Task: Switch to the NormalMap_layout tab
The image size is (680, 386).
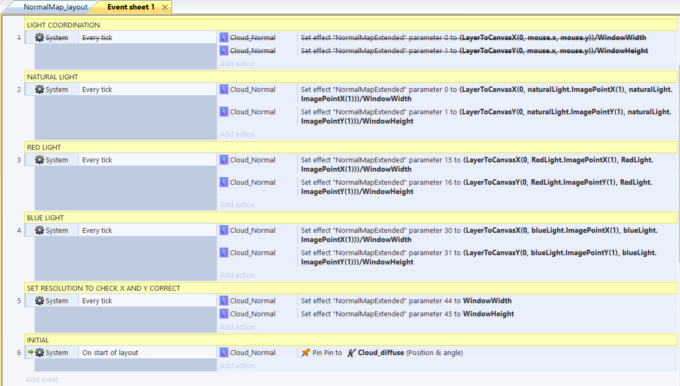Action: pos(55,7)
